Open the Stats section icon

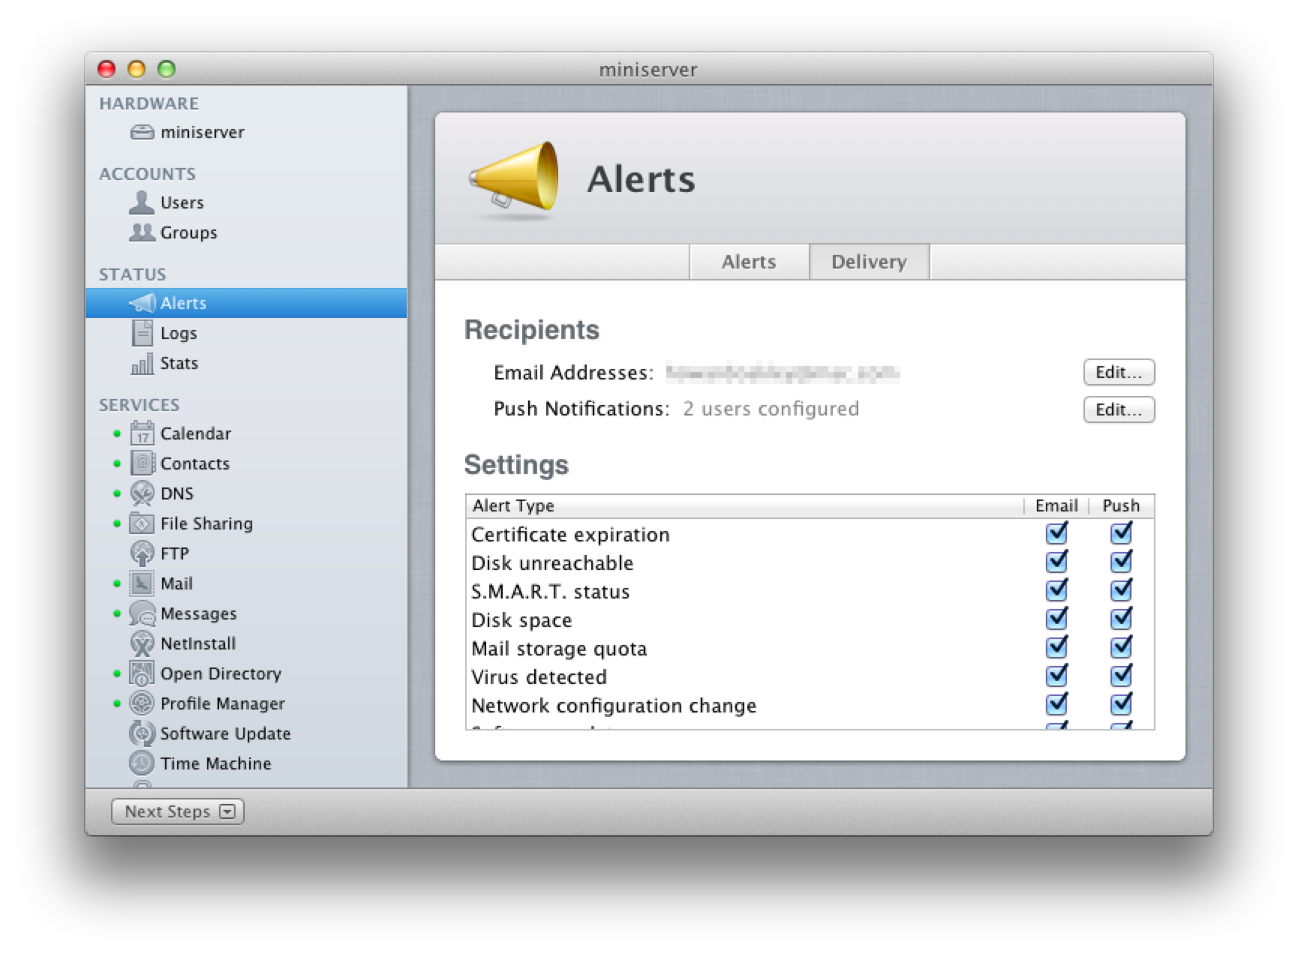click(141, 363)
